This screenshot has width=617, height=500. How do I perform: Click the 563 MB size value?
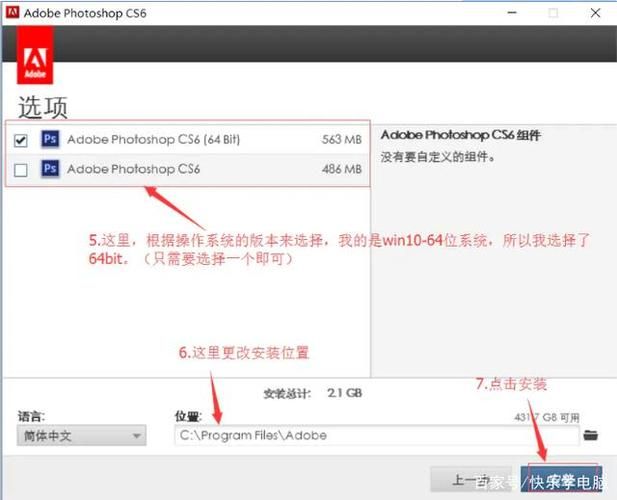click(342, 139)
